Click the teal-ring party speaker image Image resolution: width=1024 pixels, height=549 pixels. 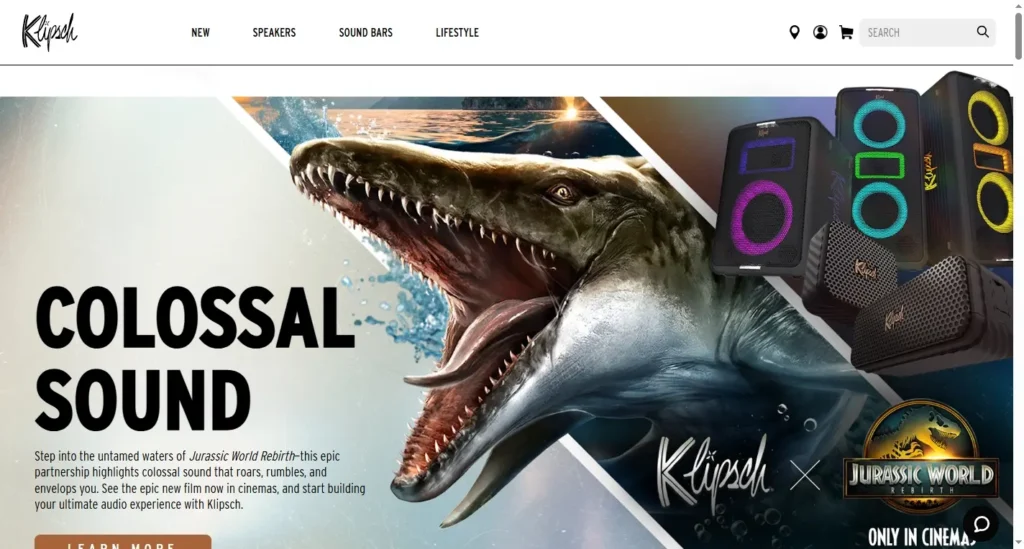click(878, 170)
